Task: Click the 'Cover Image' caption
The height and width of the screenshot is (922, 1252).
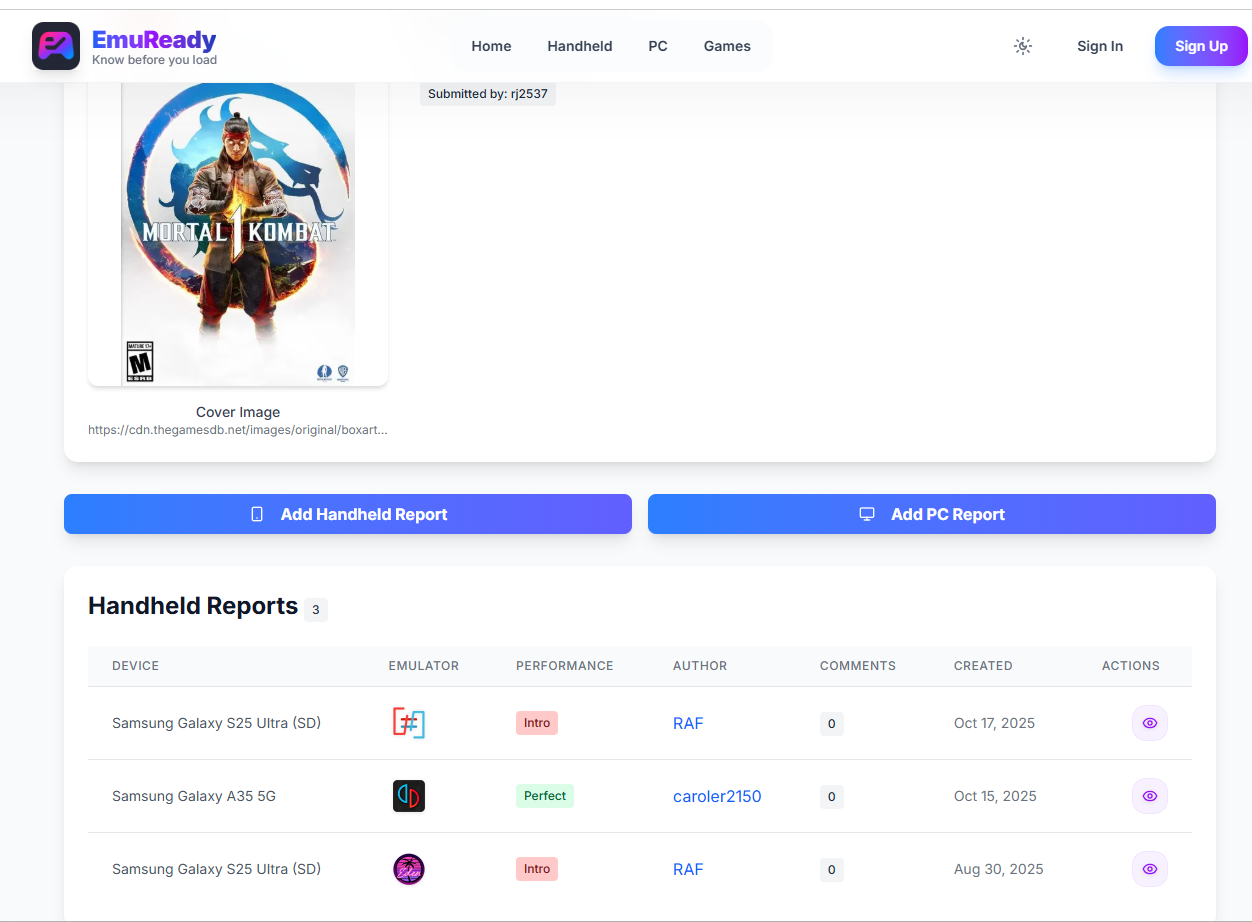Action: 238,412
